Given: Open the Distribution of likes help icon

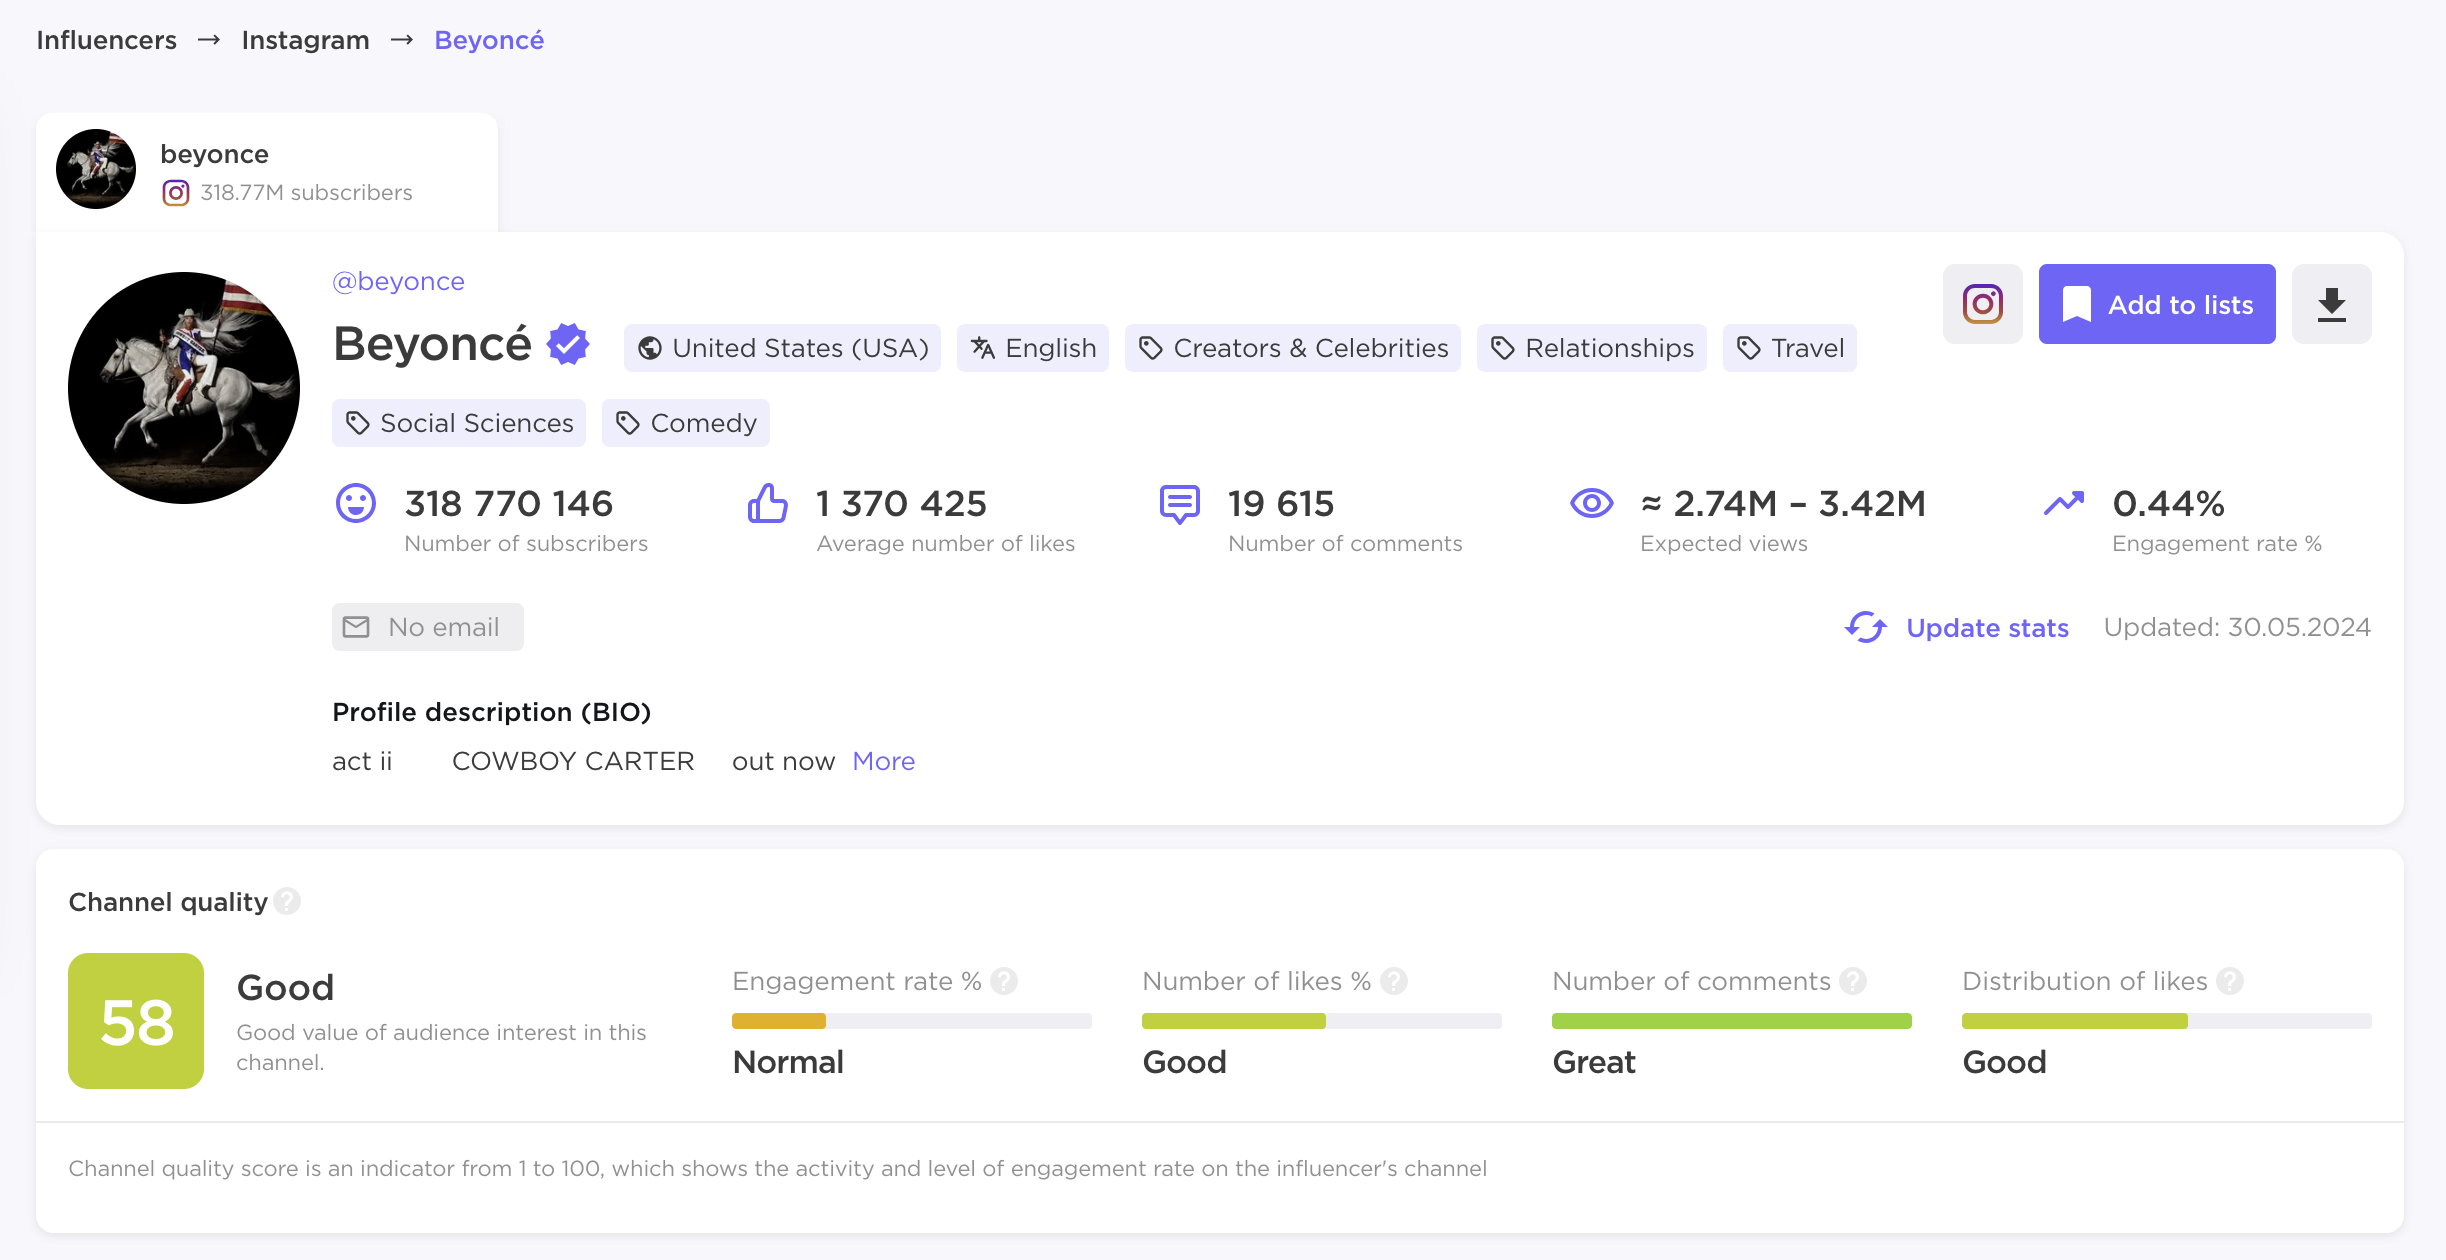Looking at the screenshot, I should click(2228, 981).
